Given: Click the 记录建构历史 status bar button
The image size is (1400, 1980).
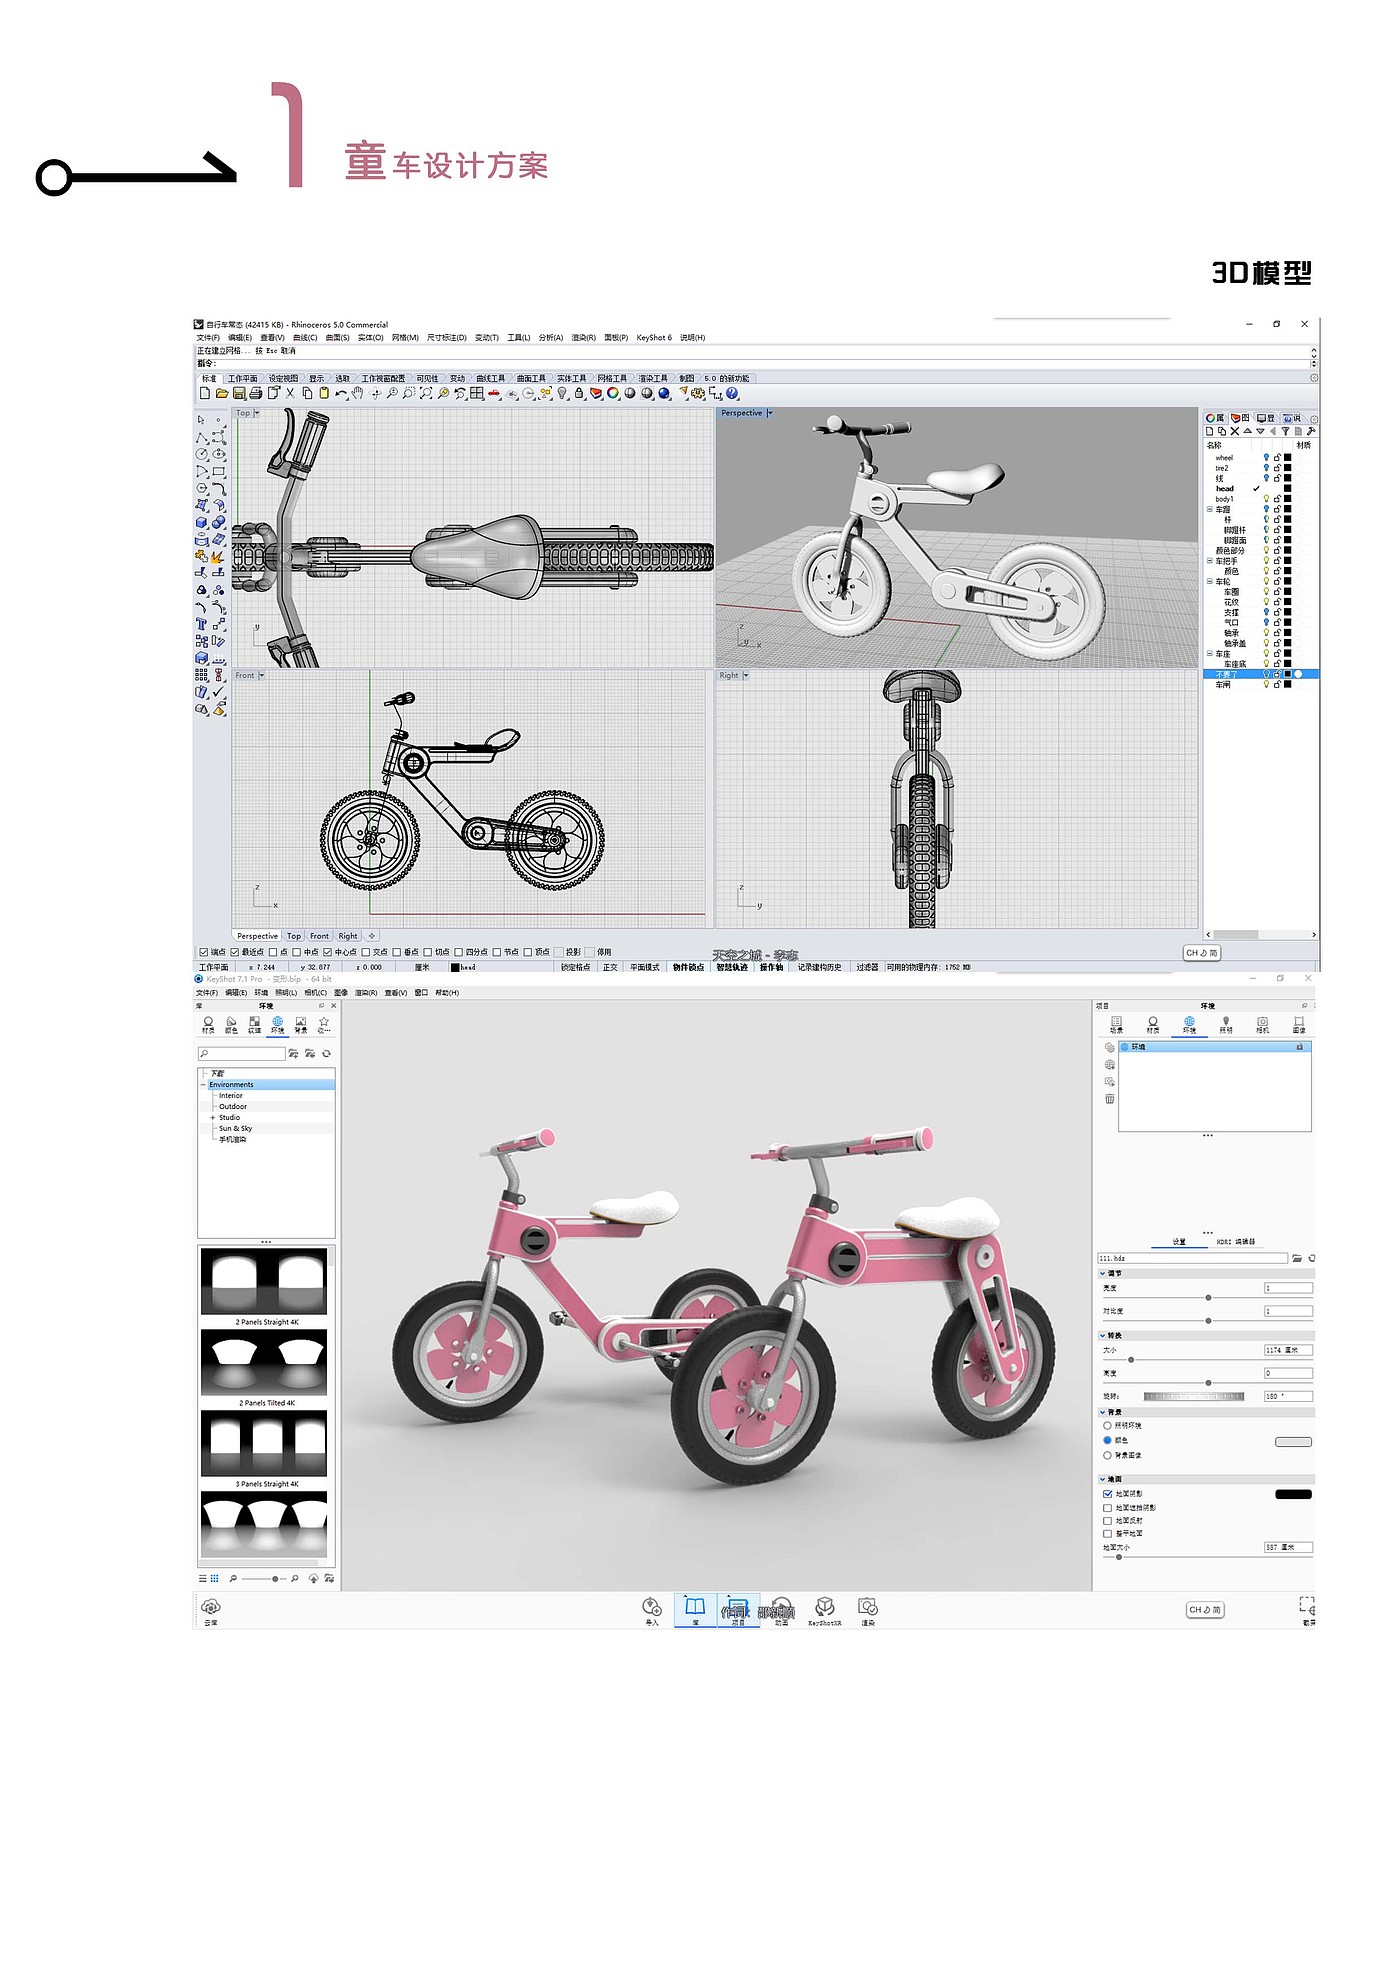Looking at the screenshot, I should point(819,967).
